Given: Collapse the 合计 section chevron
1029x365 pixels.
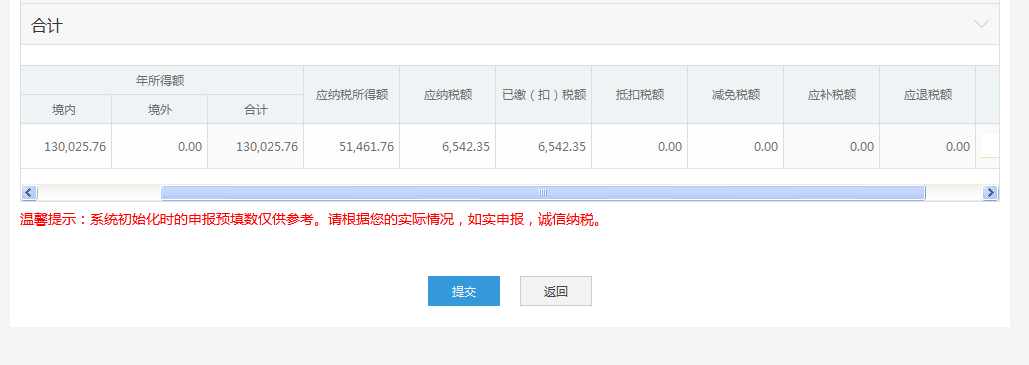Looking at the screenshot, I should [x=982, y=24].
